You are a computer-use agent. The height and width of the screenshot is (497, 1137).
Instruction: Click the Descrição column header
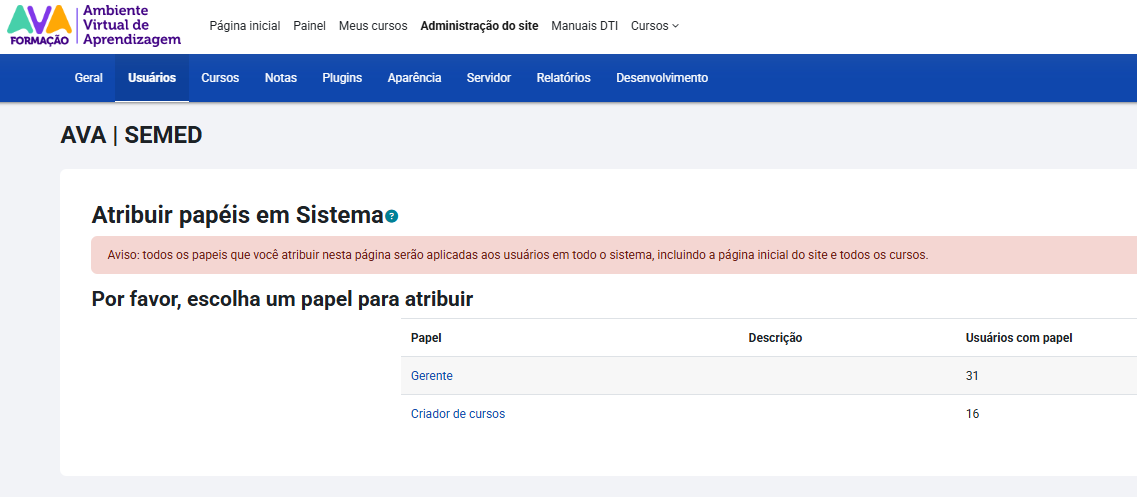775,337
